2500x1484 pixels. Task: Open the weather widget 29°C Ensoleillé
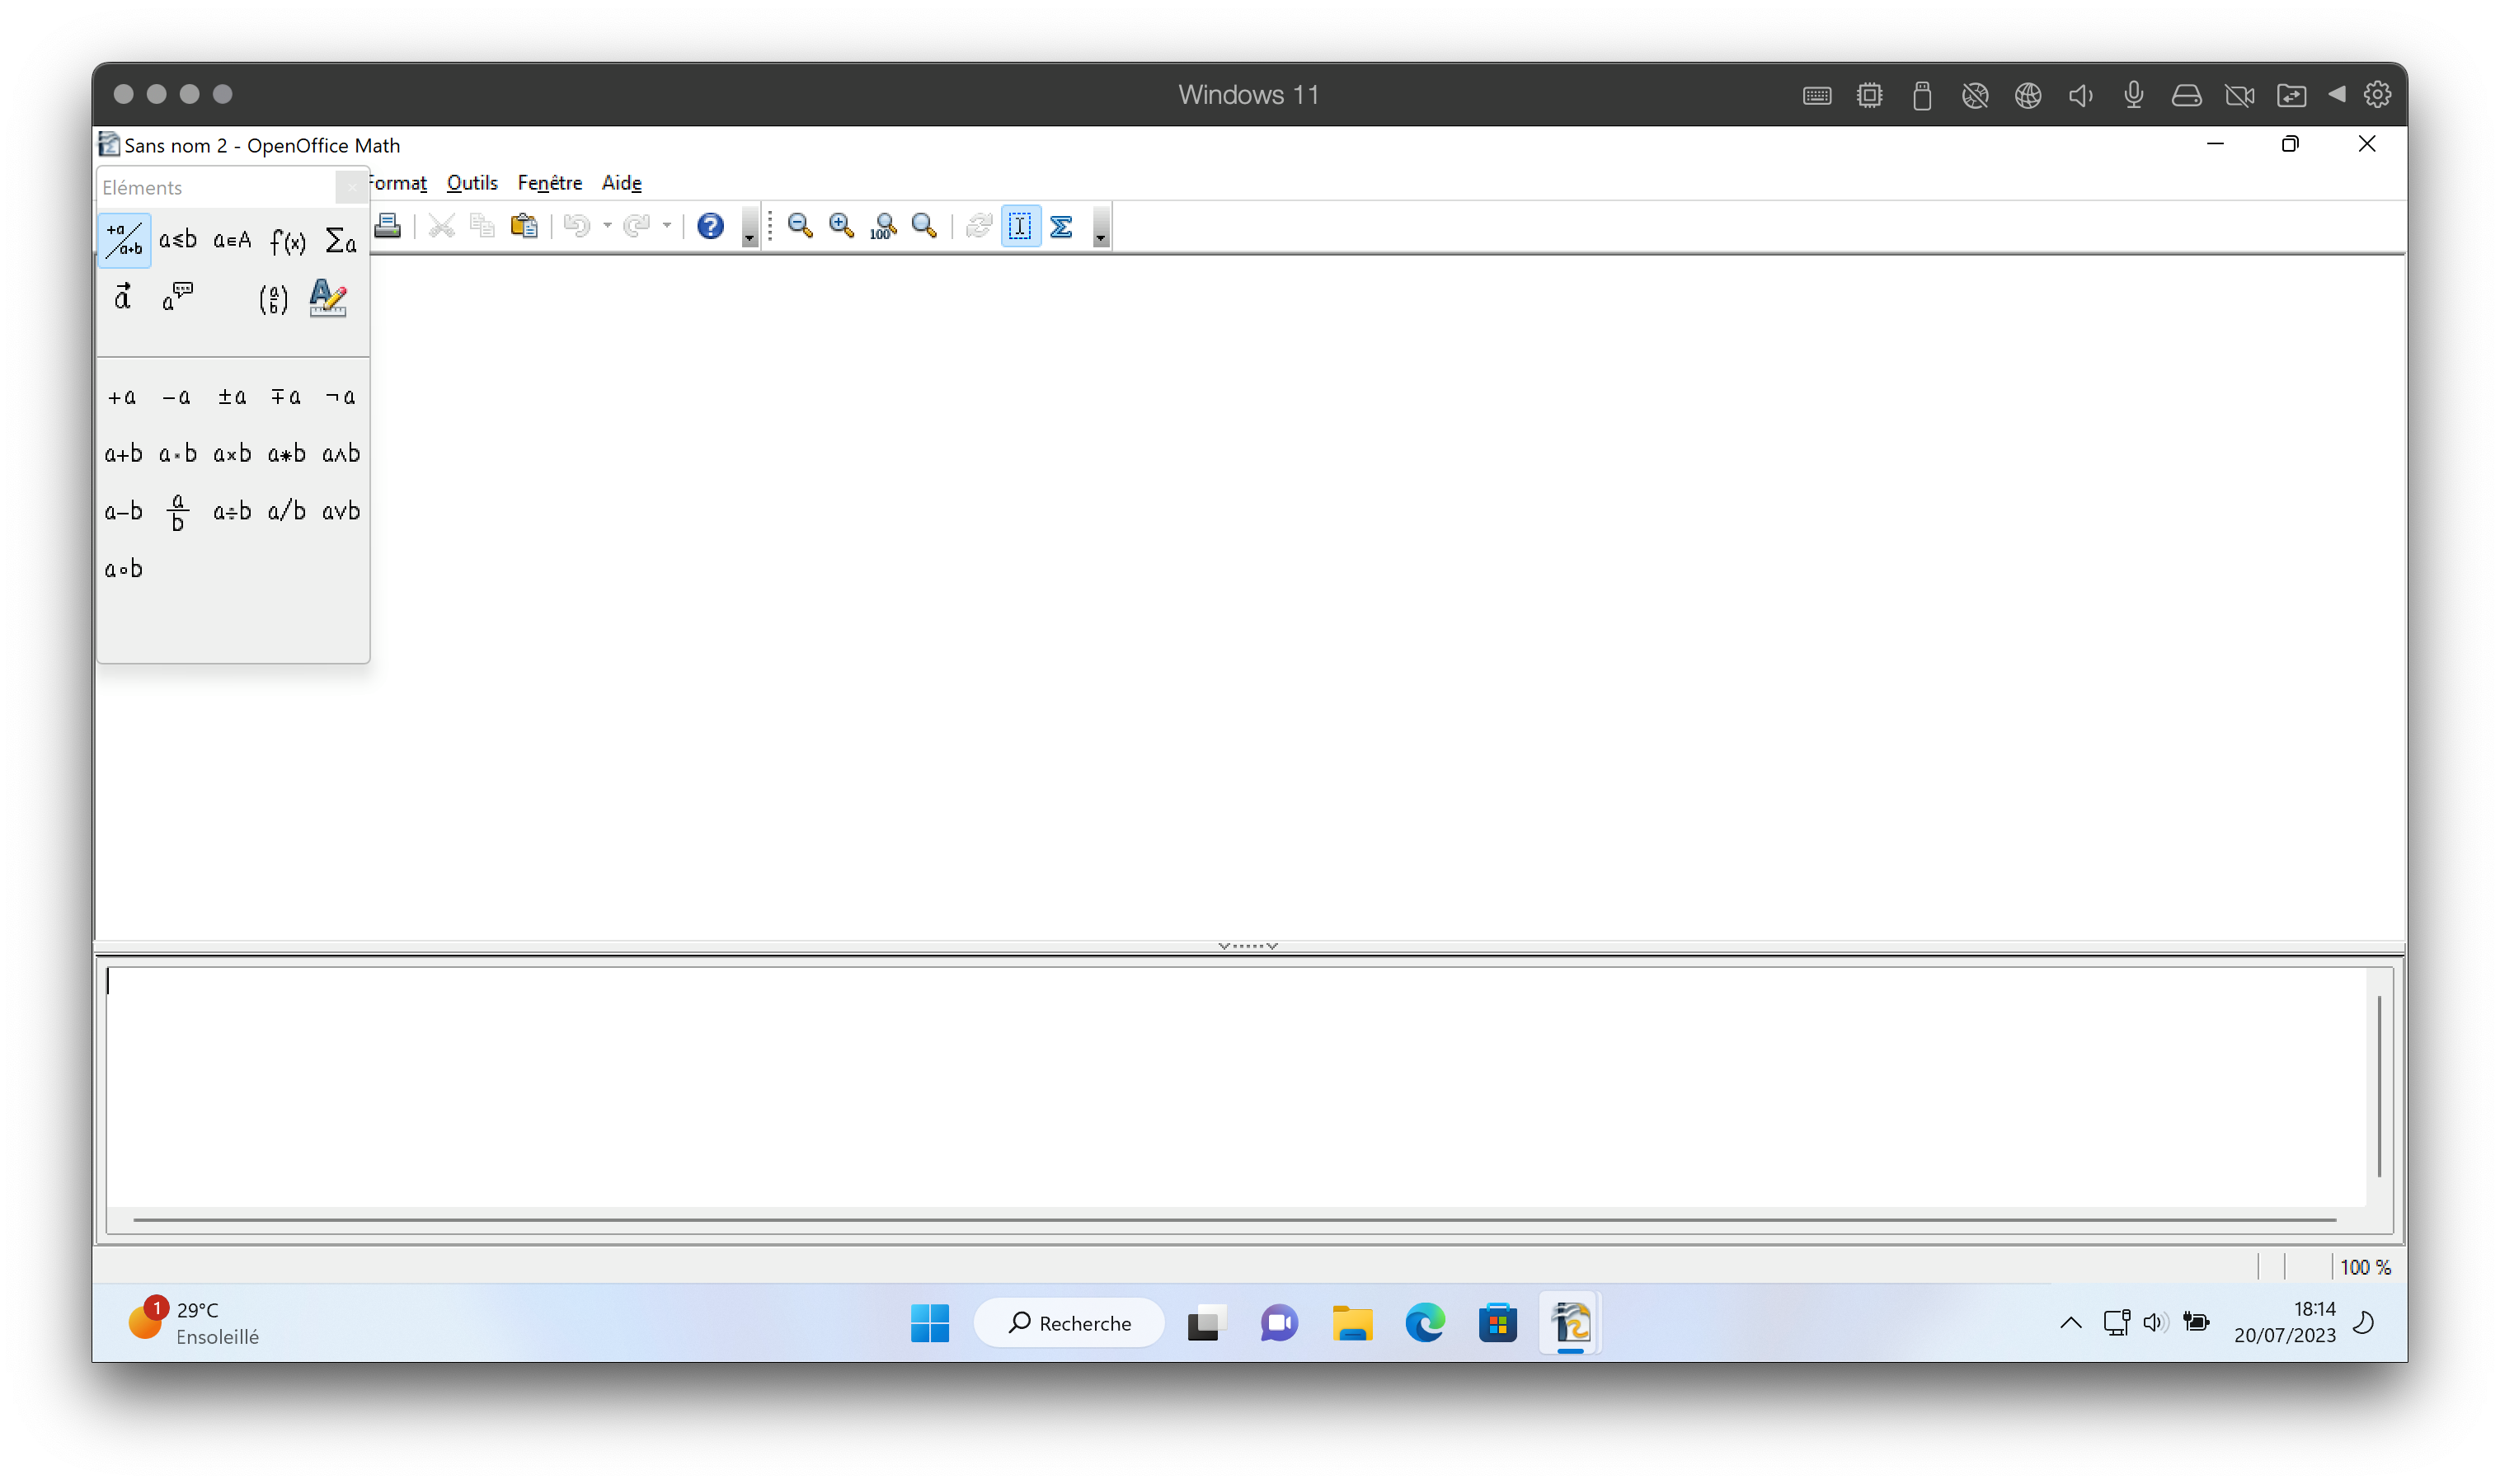[194, 1323]
